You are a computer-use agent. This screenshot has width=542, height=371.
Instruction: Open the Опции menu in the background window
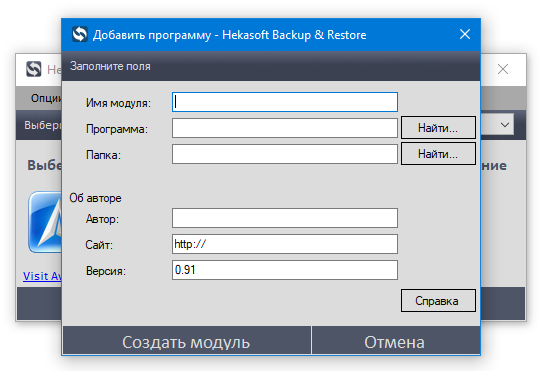[46, 98]
